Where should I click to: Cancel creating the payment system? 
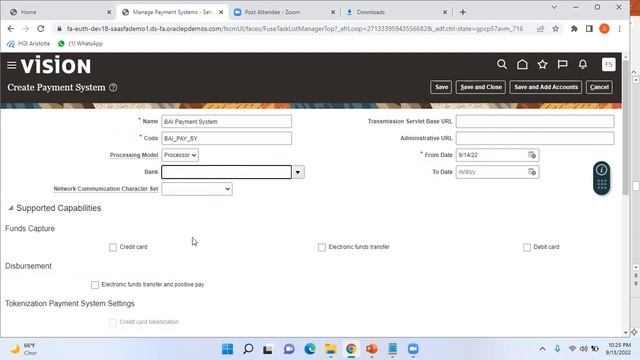tap(599, 87)
